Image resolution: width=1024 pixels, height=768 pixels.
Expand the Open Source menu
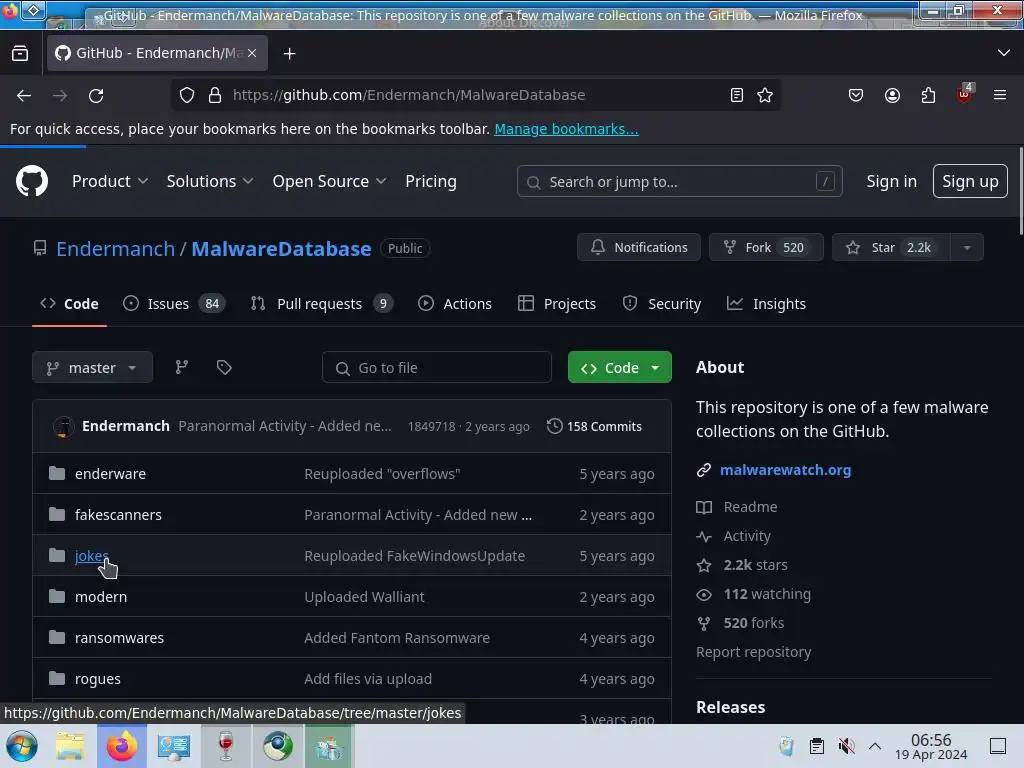329,181
